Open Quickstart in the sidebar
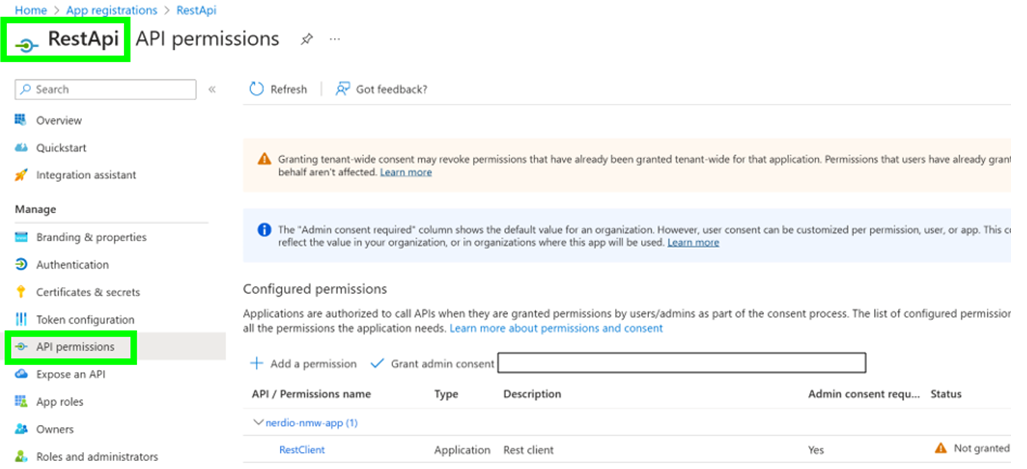 point(61,148)
